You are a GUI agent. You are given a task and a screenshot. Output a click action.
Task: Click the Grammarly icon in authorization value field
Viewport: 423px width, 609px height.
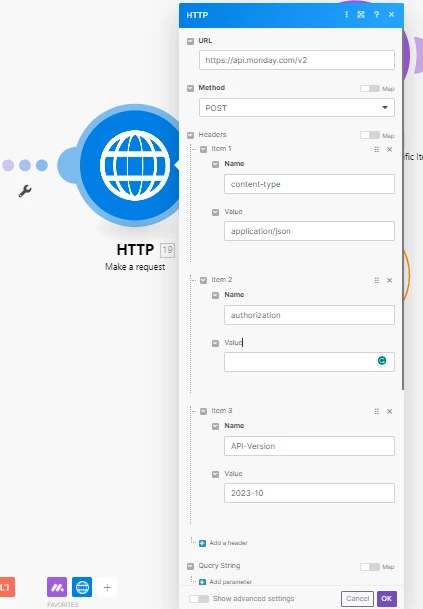(382, 361)
